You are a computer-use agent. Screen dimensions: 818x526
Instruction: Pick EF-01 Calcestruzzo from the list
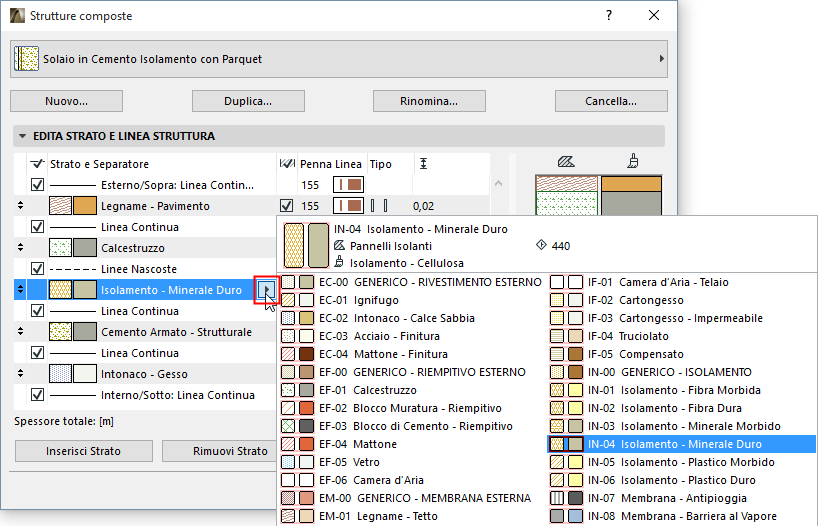coord(412,390)
